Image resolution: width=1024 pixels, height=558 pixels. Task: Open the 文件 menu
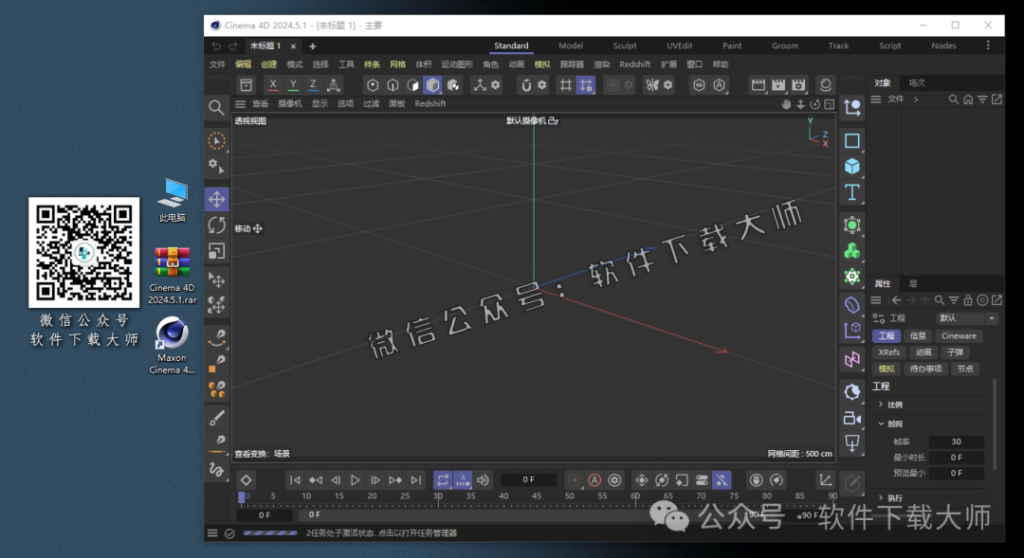pos(217,65)
